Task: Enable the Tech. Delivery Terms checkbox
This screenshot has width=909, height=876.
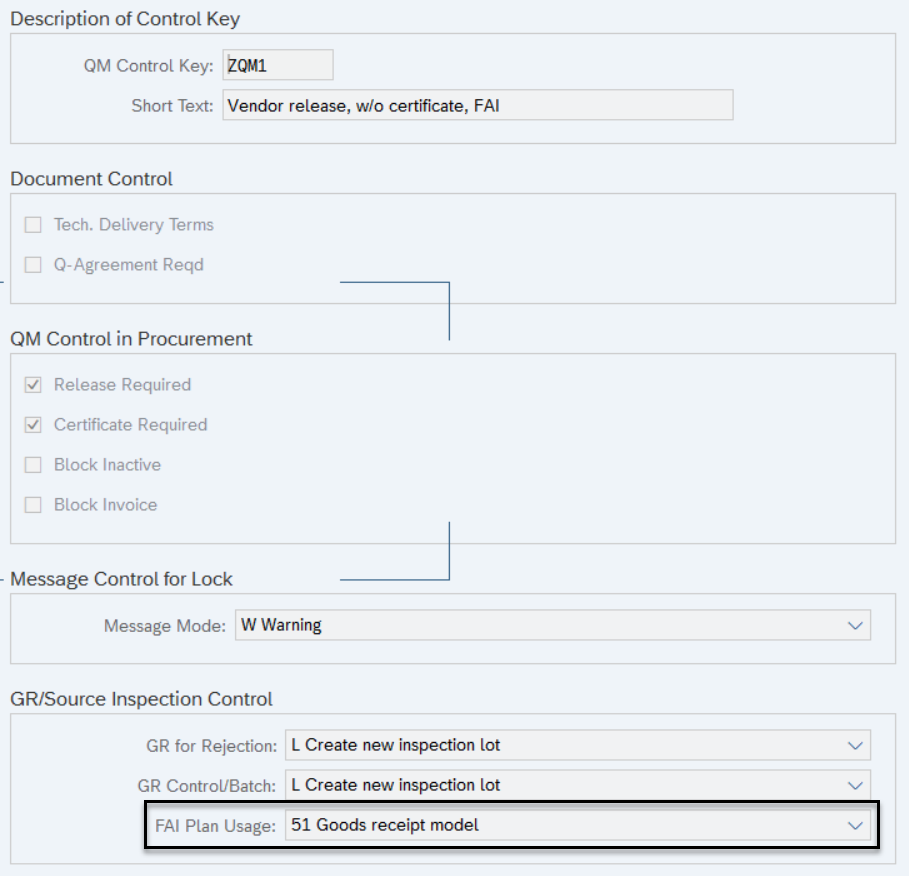Action: point(32,224)
